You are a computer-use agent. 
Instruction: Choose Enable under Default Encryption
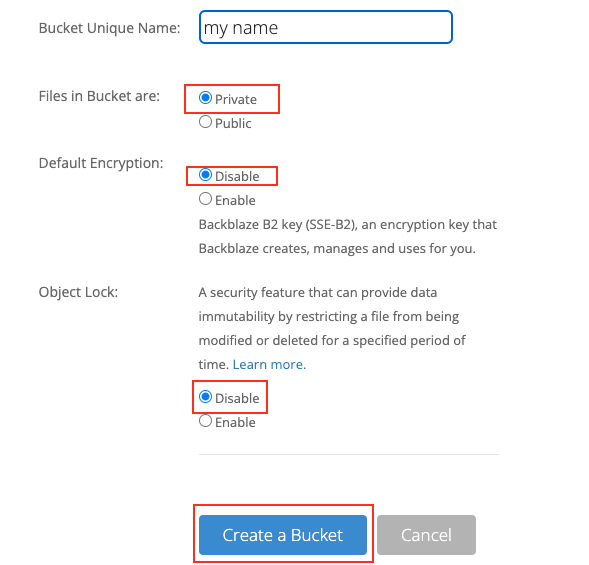205,199
